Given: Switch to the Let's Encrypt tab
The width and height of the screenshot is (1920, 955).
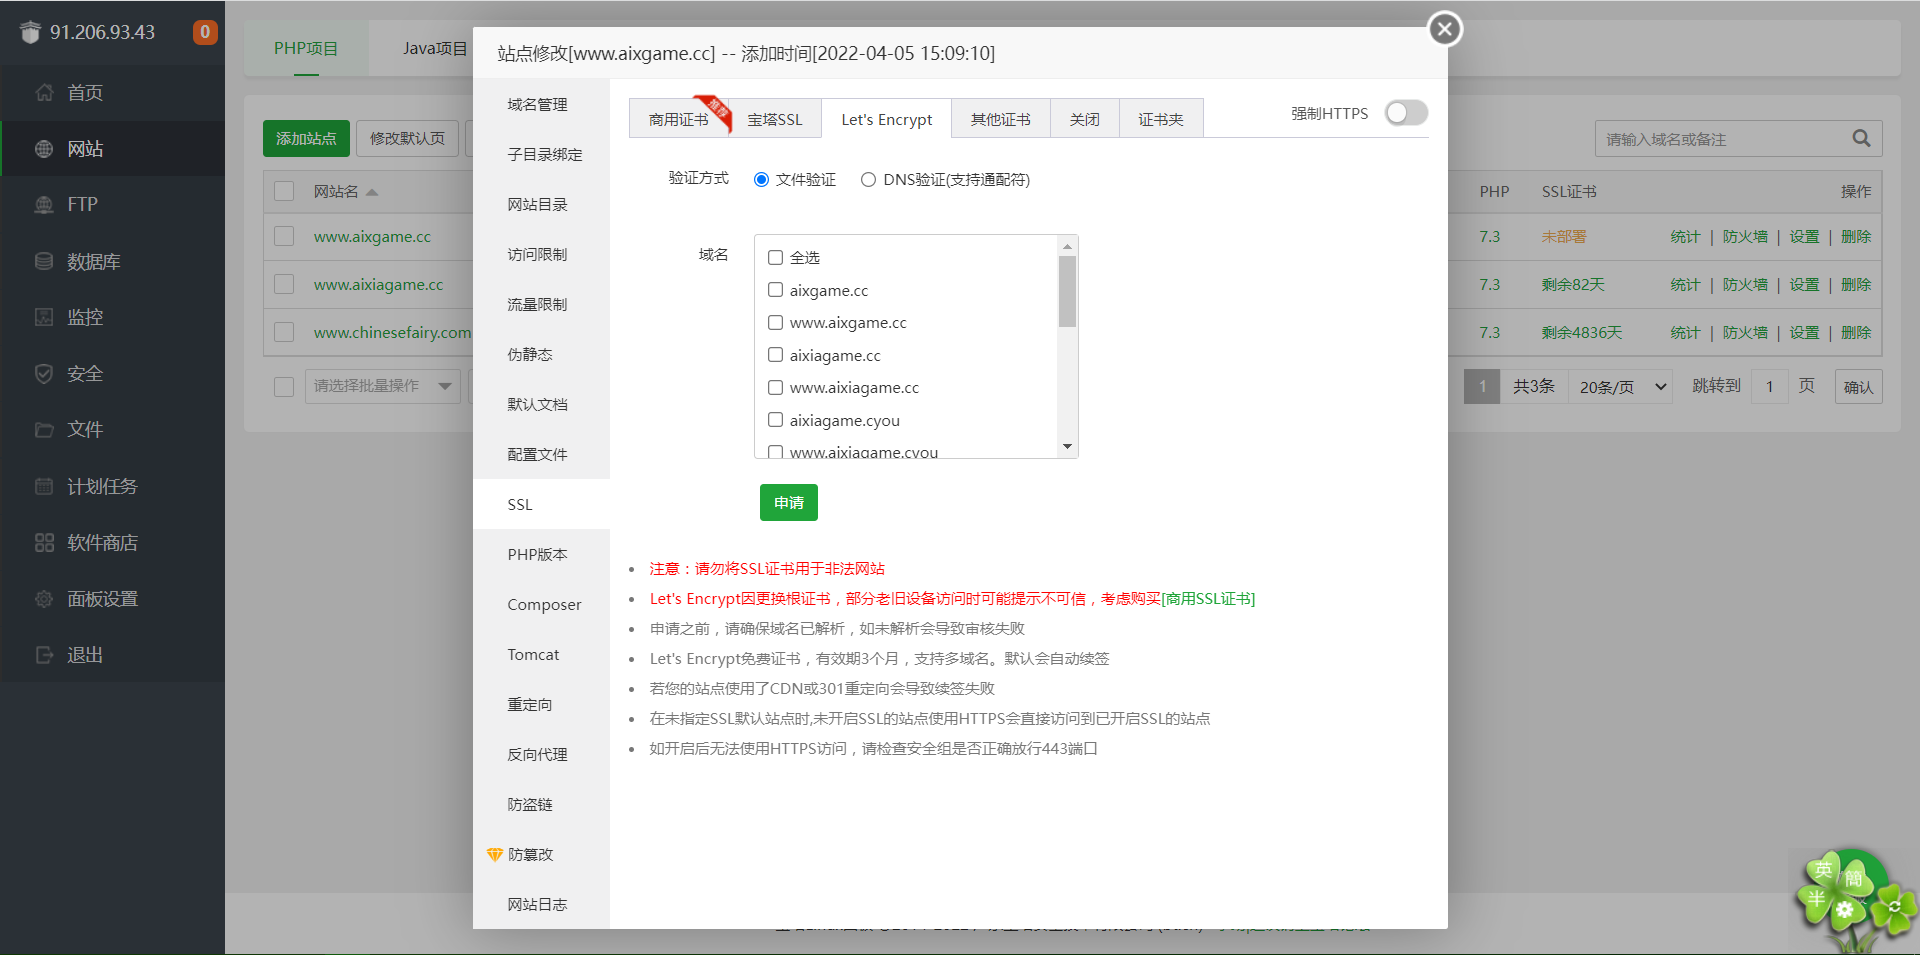Looking at the screenshot, I should (x=887, y=119).
